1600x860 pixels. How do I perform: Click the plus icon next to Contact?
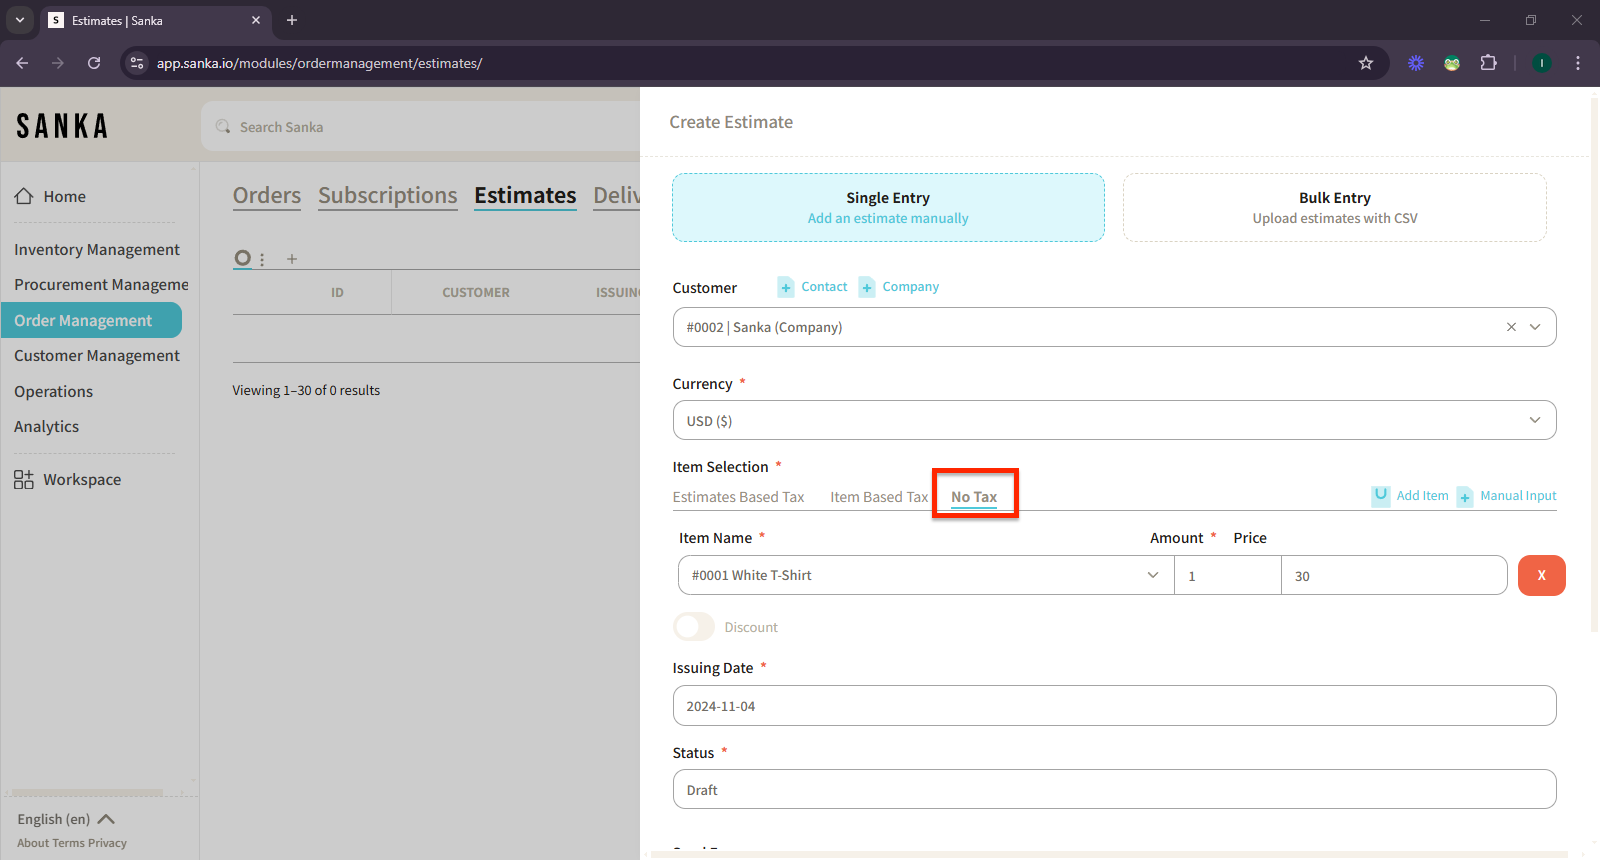click(786, 287)
